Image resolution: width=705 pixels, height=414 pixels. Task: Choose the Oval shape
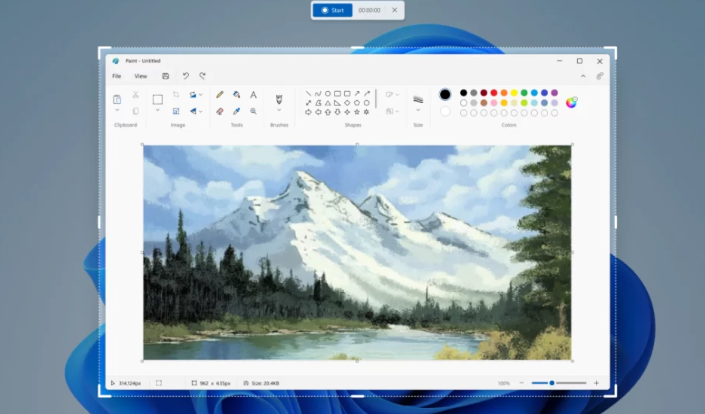click(328, 93)
